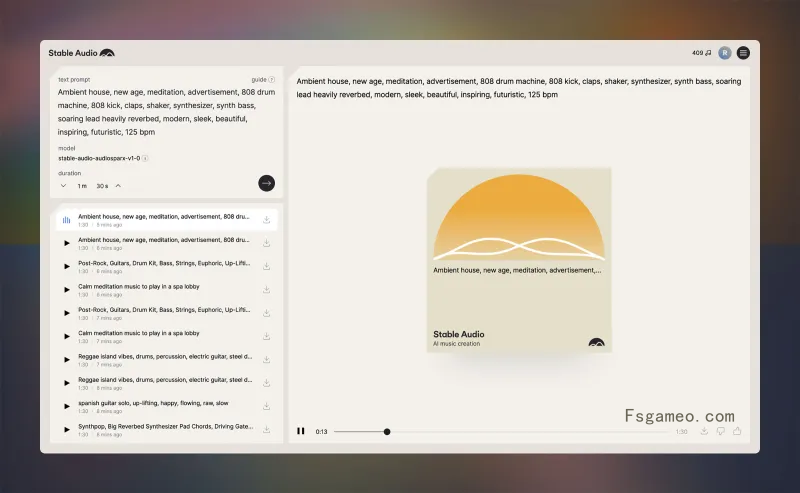Decrease duration with the down chevron
Screen dimensions: 800x493
63,186
